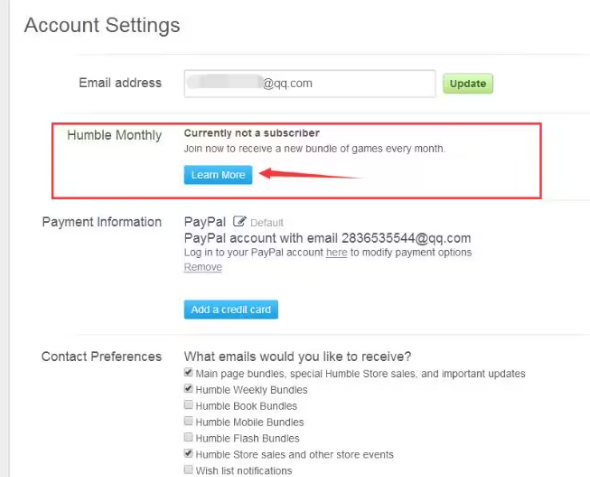This screenshot has height=477, width=590.
Task: Select the 'Currently not a subscriber' text
Action: click(252, 133)
